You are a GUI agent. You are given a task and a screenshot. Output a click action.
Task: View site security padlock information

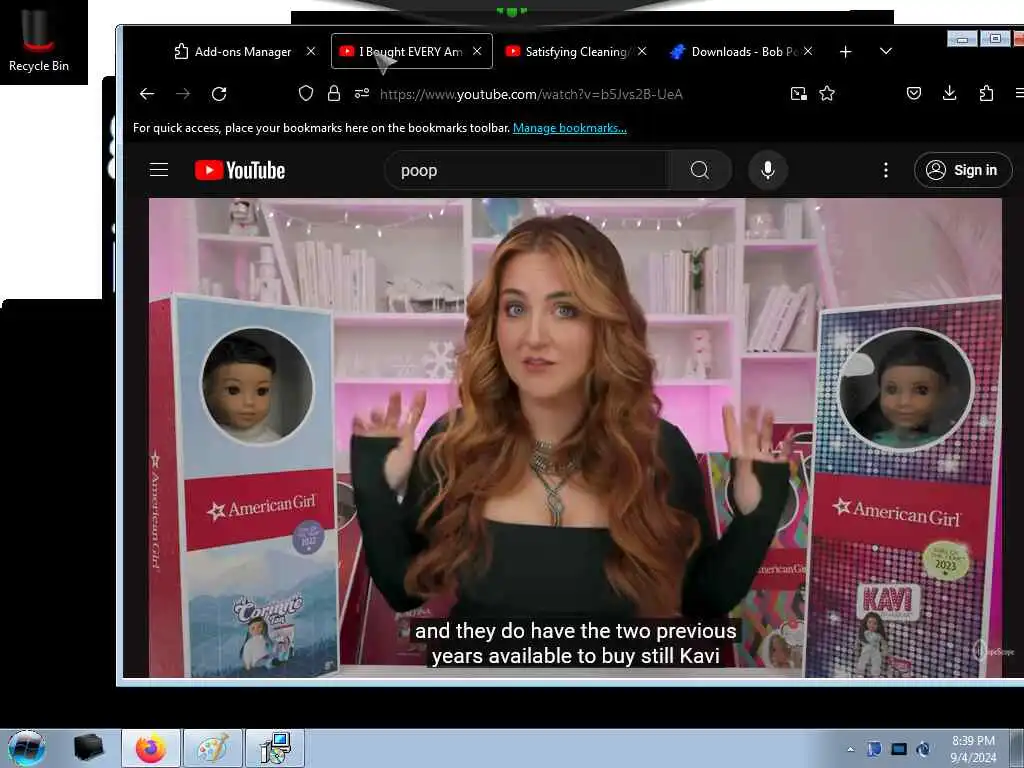[334, 93]
